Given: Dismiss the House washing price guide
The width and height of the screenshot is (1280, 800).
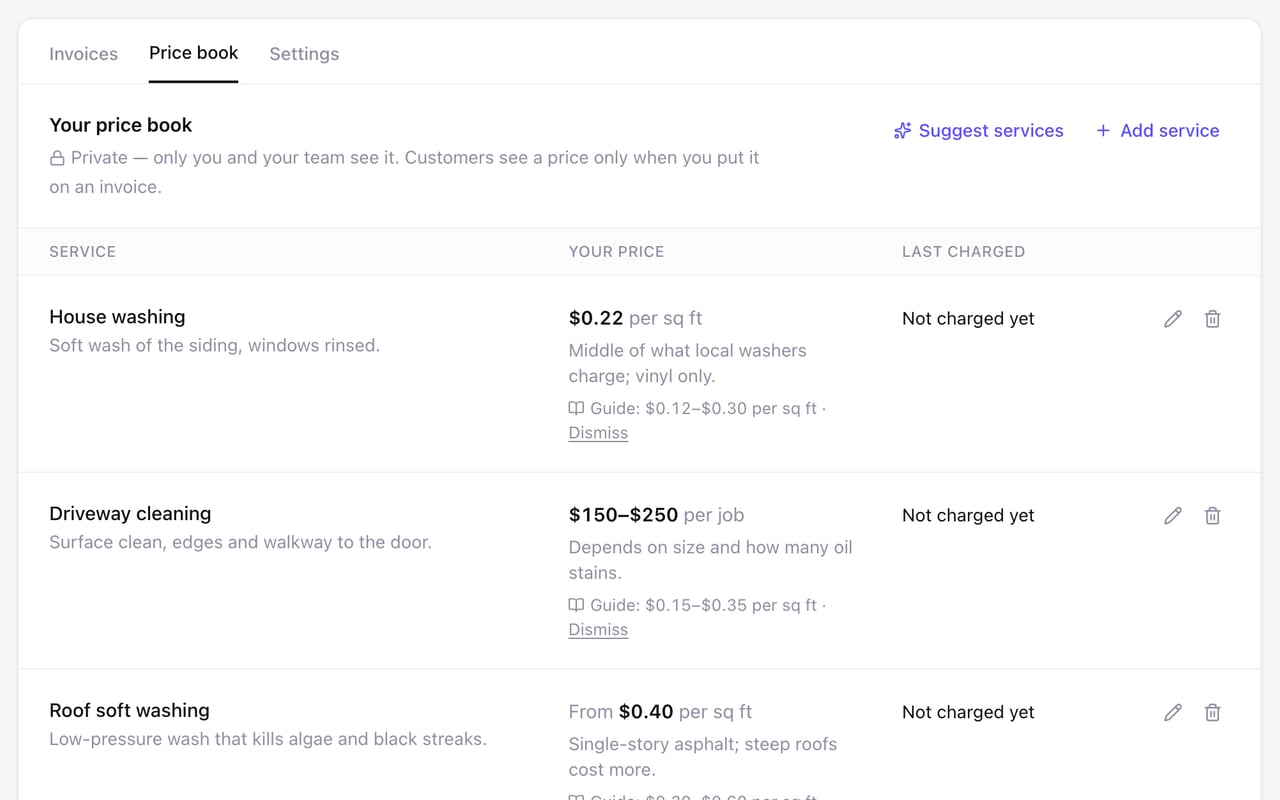Looking at the screenshot, I should 598,433.
